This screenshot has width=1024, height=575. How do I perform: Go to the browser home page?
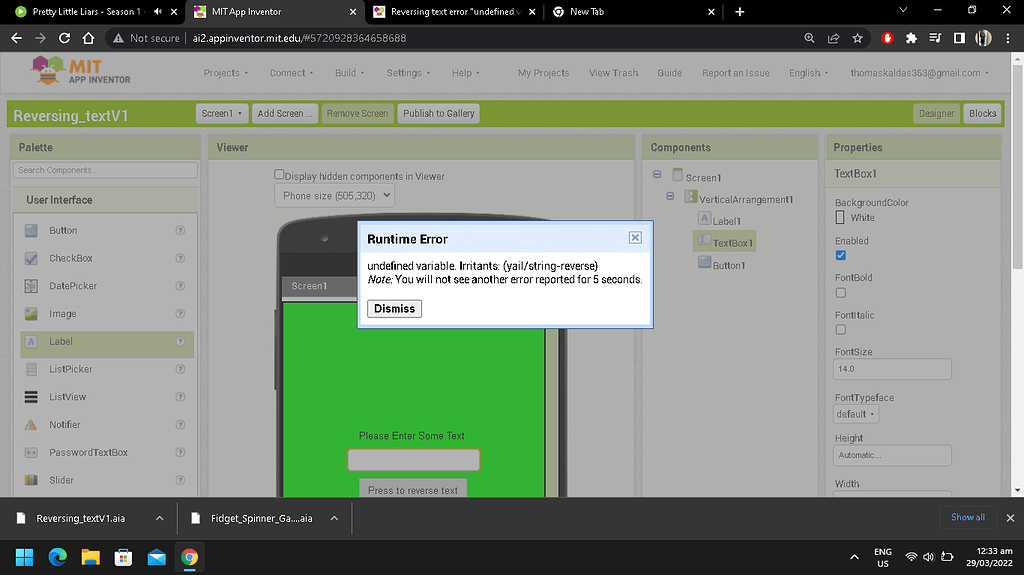88,38
